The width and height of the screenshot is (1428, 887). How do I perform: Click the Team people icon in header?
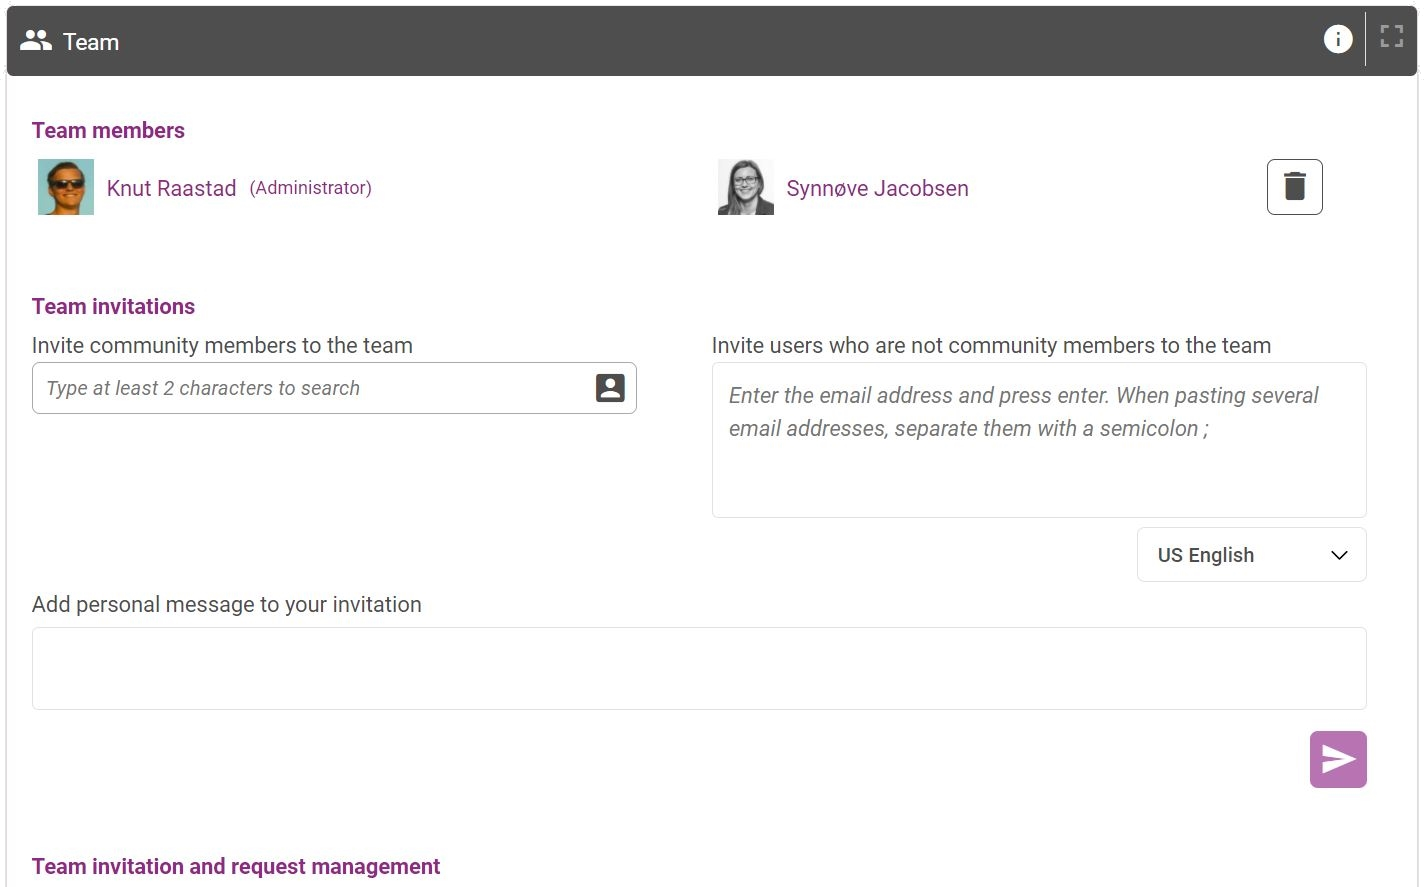(36, 41)
